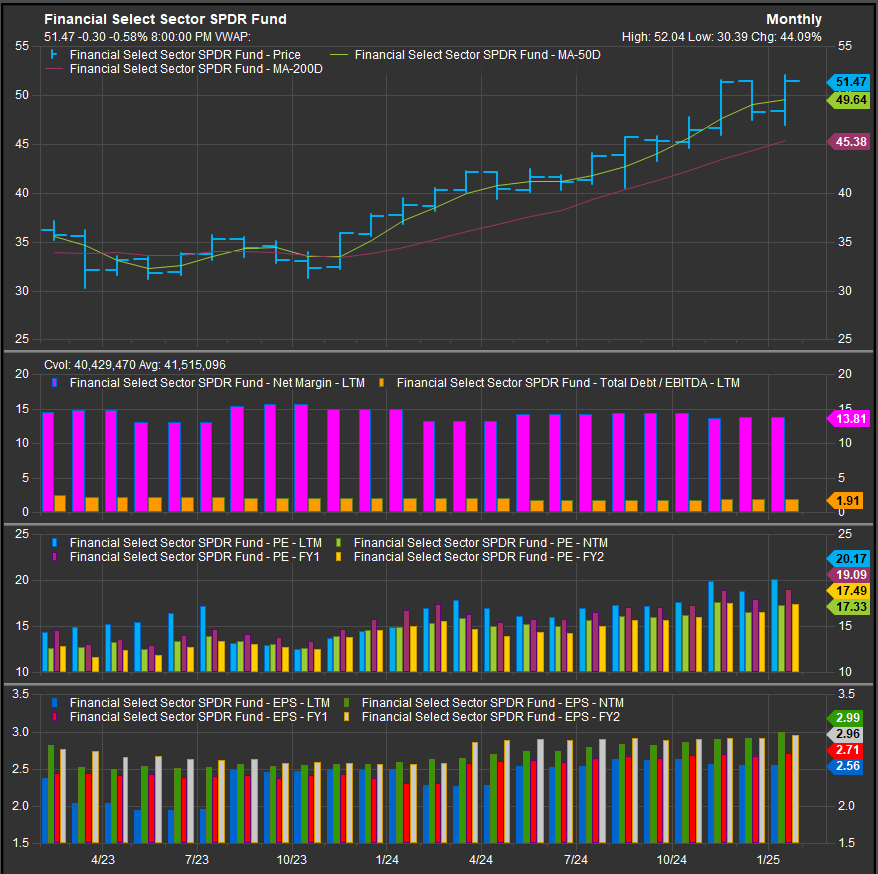This screenshot has height=874, width=878.
Task: Click the 17.49 PE FY2 value tag
Action: click(848, 591)
